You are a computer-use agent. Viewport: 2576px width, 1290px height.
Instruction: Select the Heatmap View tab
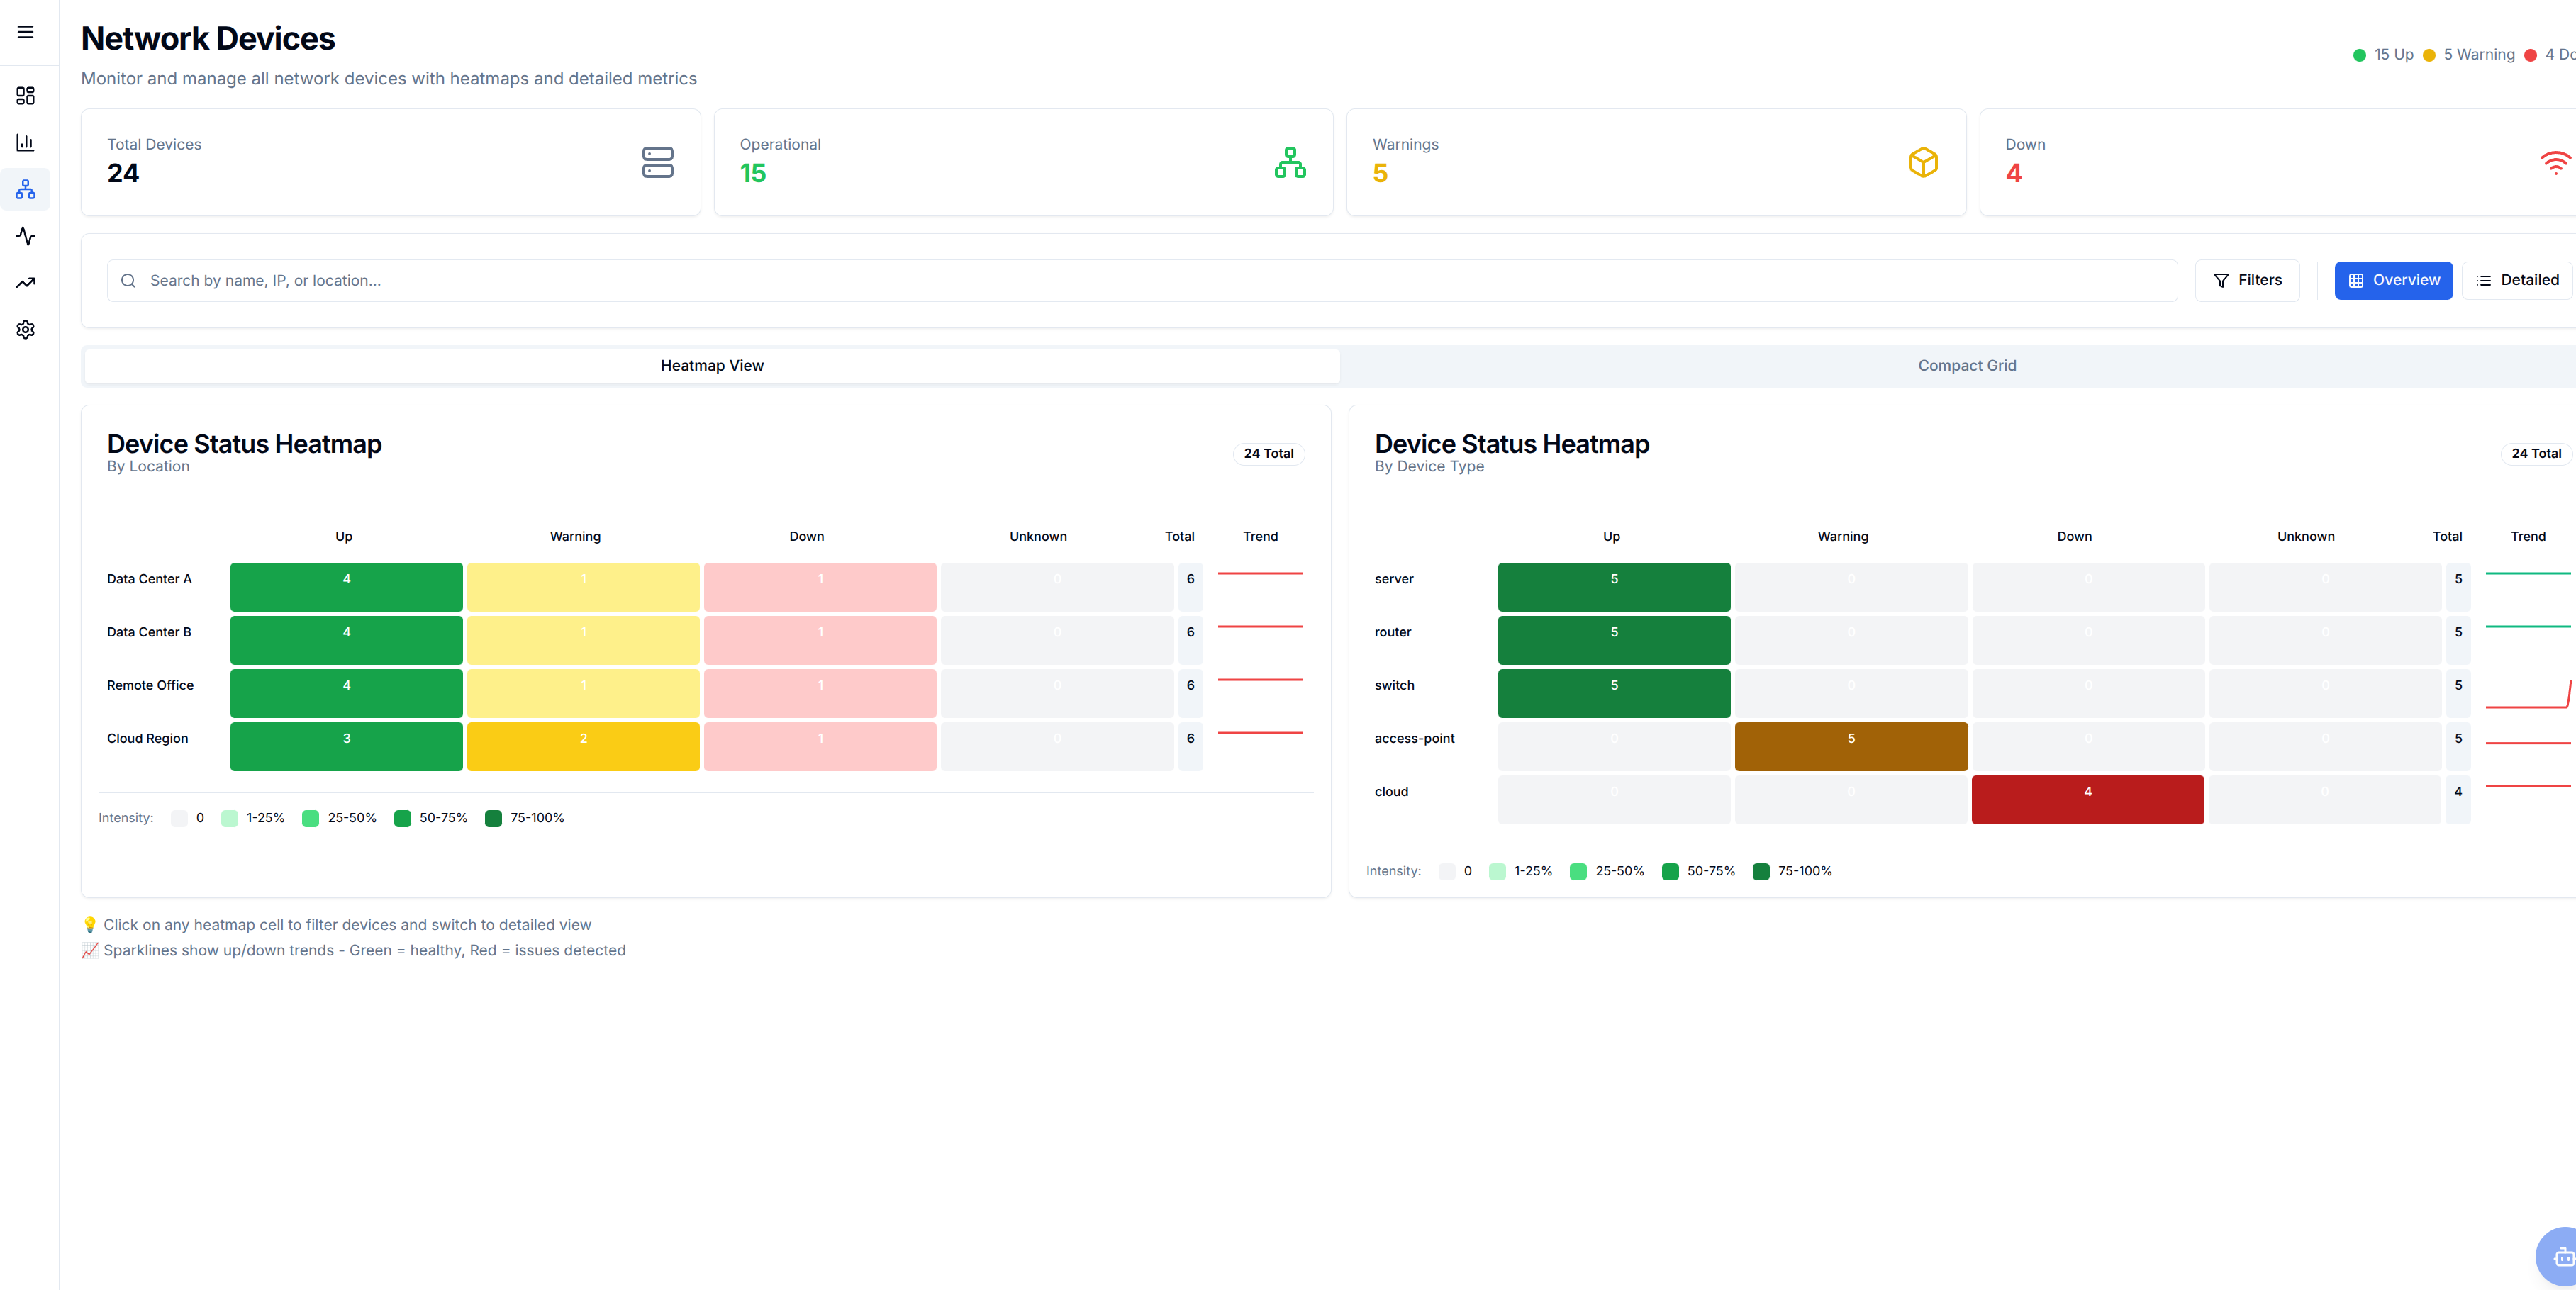point(711,365)
